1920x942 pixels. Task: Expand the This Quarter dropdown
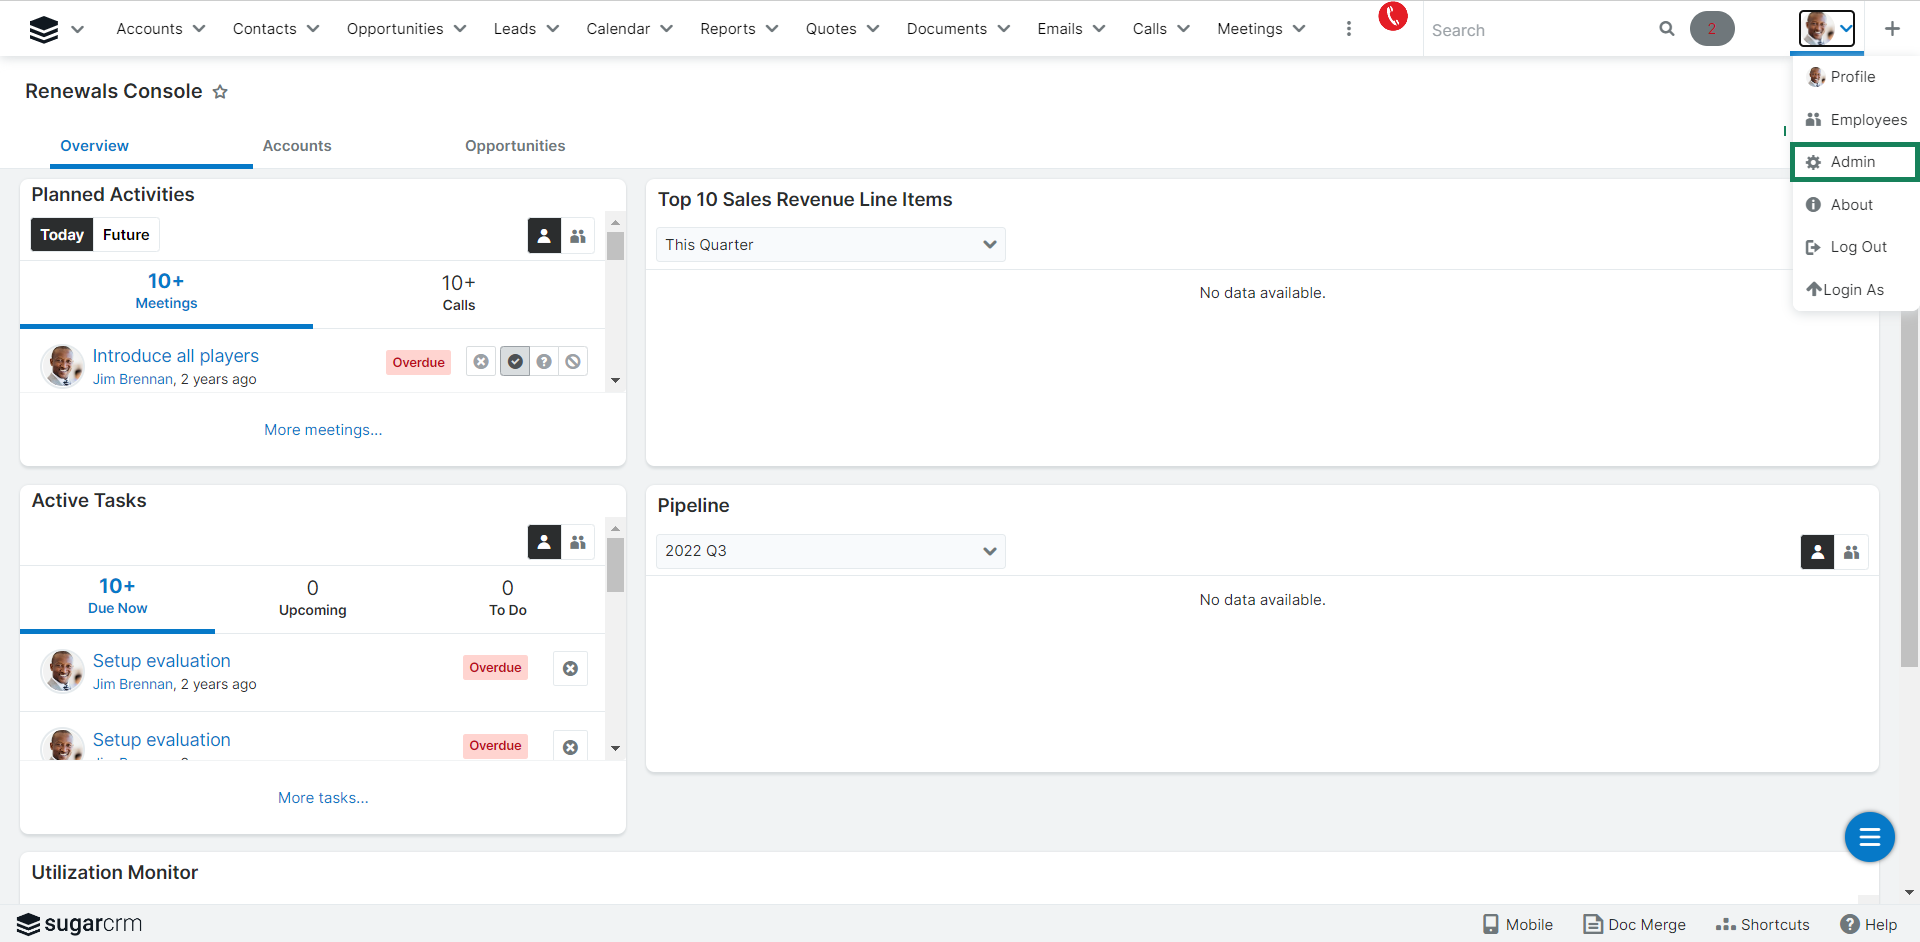[830, 245]
